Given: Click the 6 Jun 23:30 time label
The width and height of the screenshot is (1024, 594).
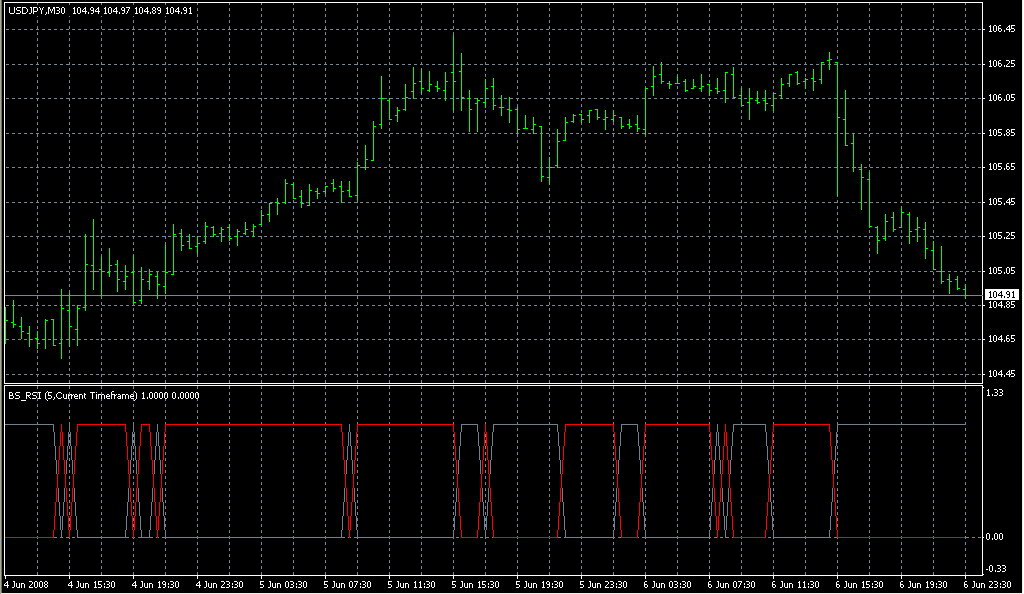Looking at the screenshot, I should click(x=987, y=585).
